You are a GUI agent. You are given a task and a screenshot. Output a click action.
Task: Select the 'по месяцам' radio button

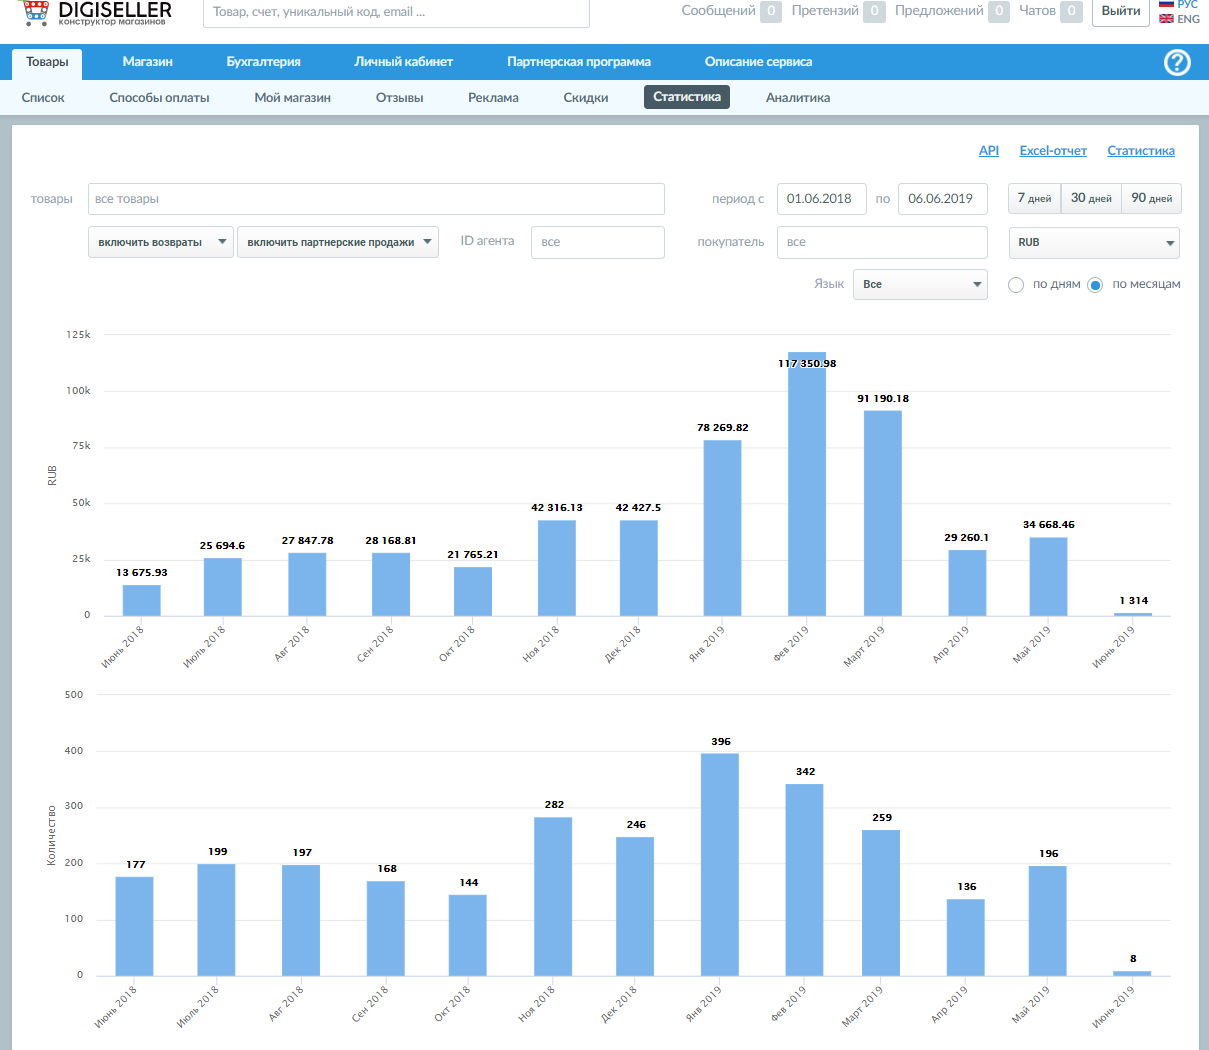pos(1095,285)
